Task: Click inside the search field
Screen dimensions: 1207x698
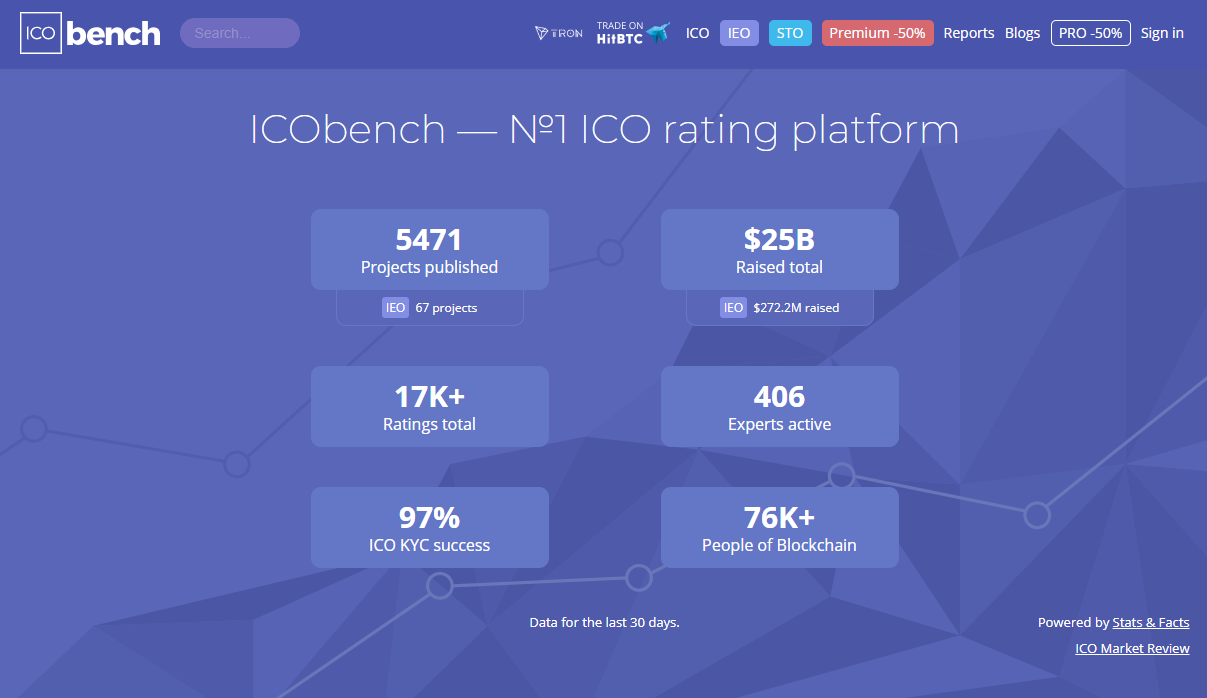Action: tap(239, 32)
